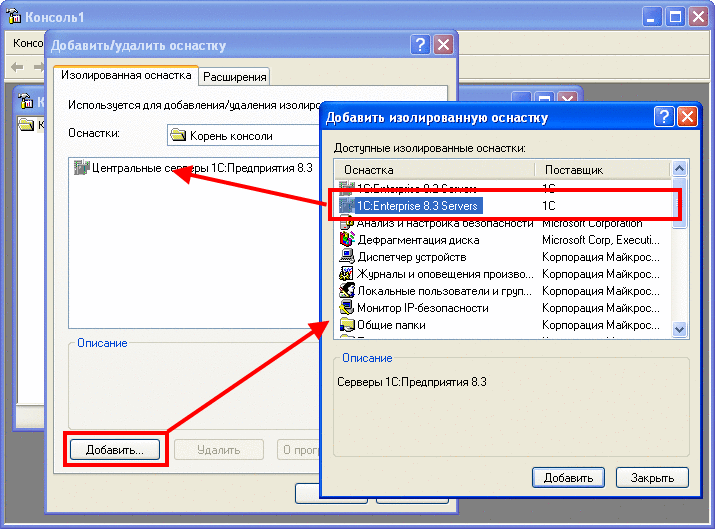This screenshot has height=529, width=715.
Task: Click the inner console window icon
Action: tap(26, 101)
